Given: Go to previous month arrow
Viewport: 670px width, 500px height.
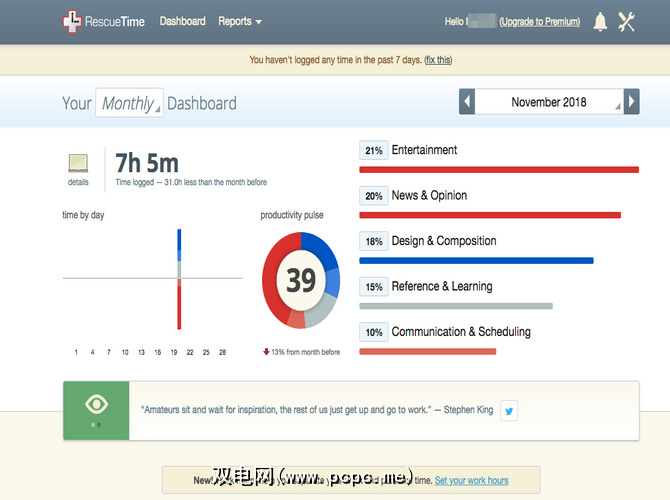Looking at the screenshot, I should [x=467, y=102].
